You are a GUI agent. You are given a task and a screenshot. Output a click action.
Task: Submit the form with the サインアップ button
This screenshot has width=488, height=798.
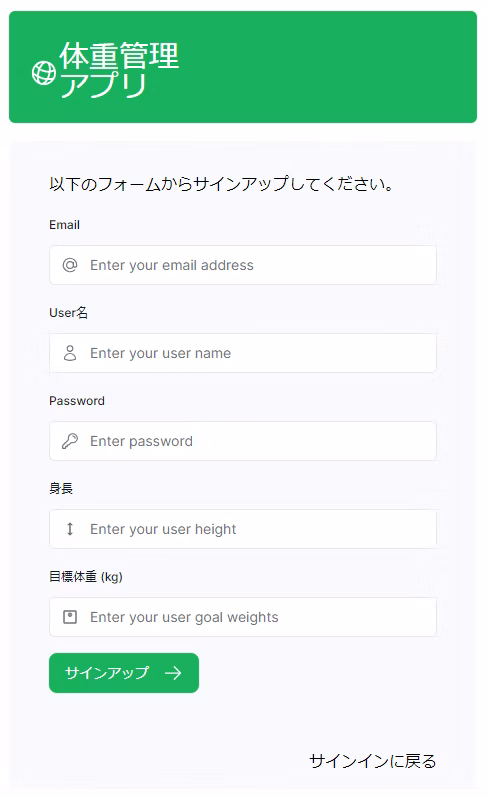click(x=124, y=673)
